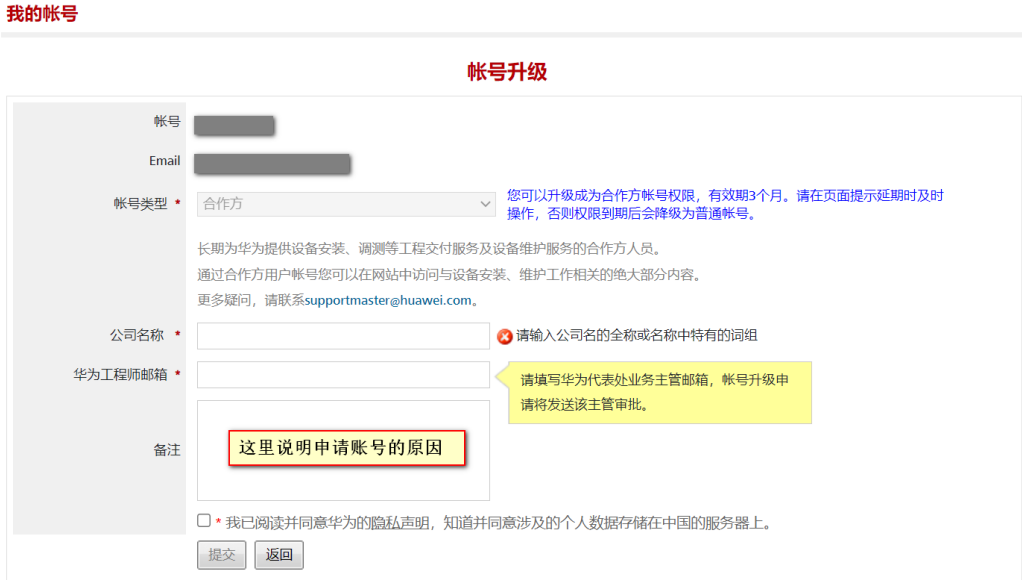Click the yellow tooltip about 华为代表处业务主管邮箱
Image resolution: width=1022 pixels, height=580 pixels.
tap(660, 392)
